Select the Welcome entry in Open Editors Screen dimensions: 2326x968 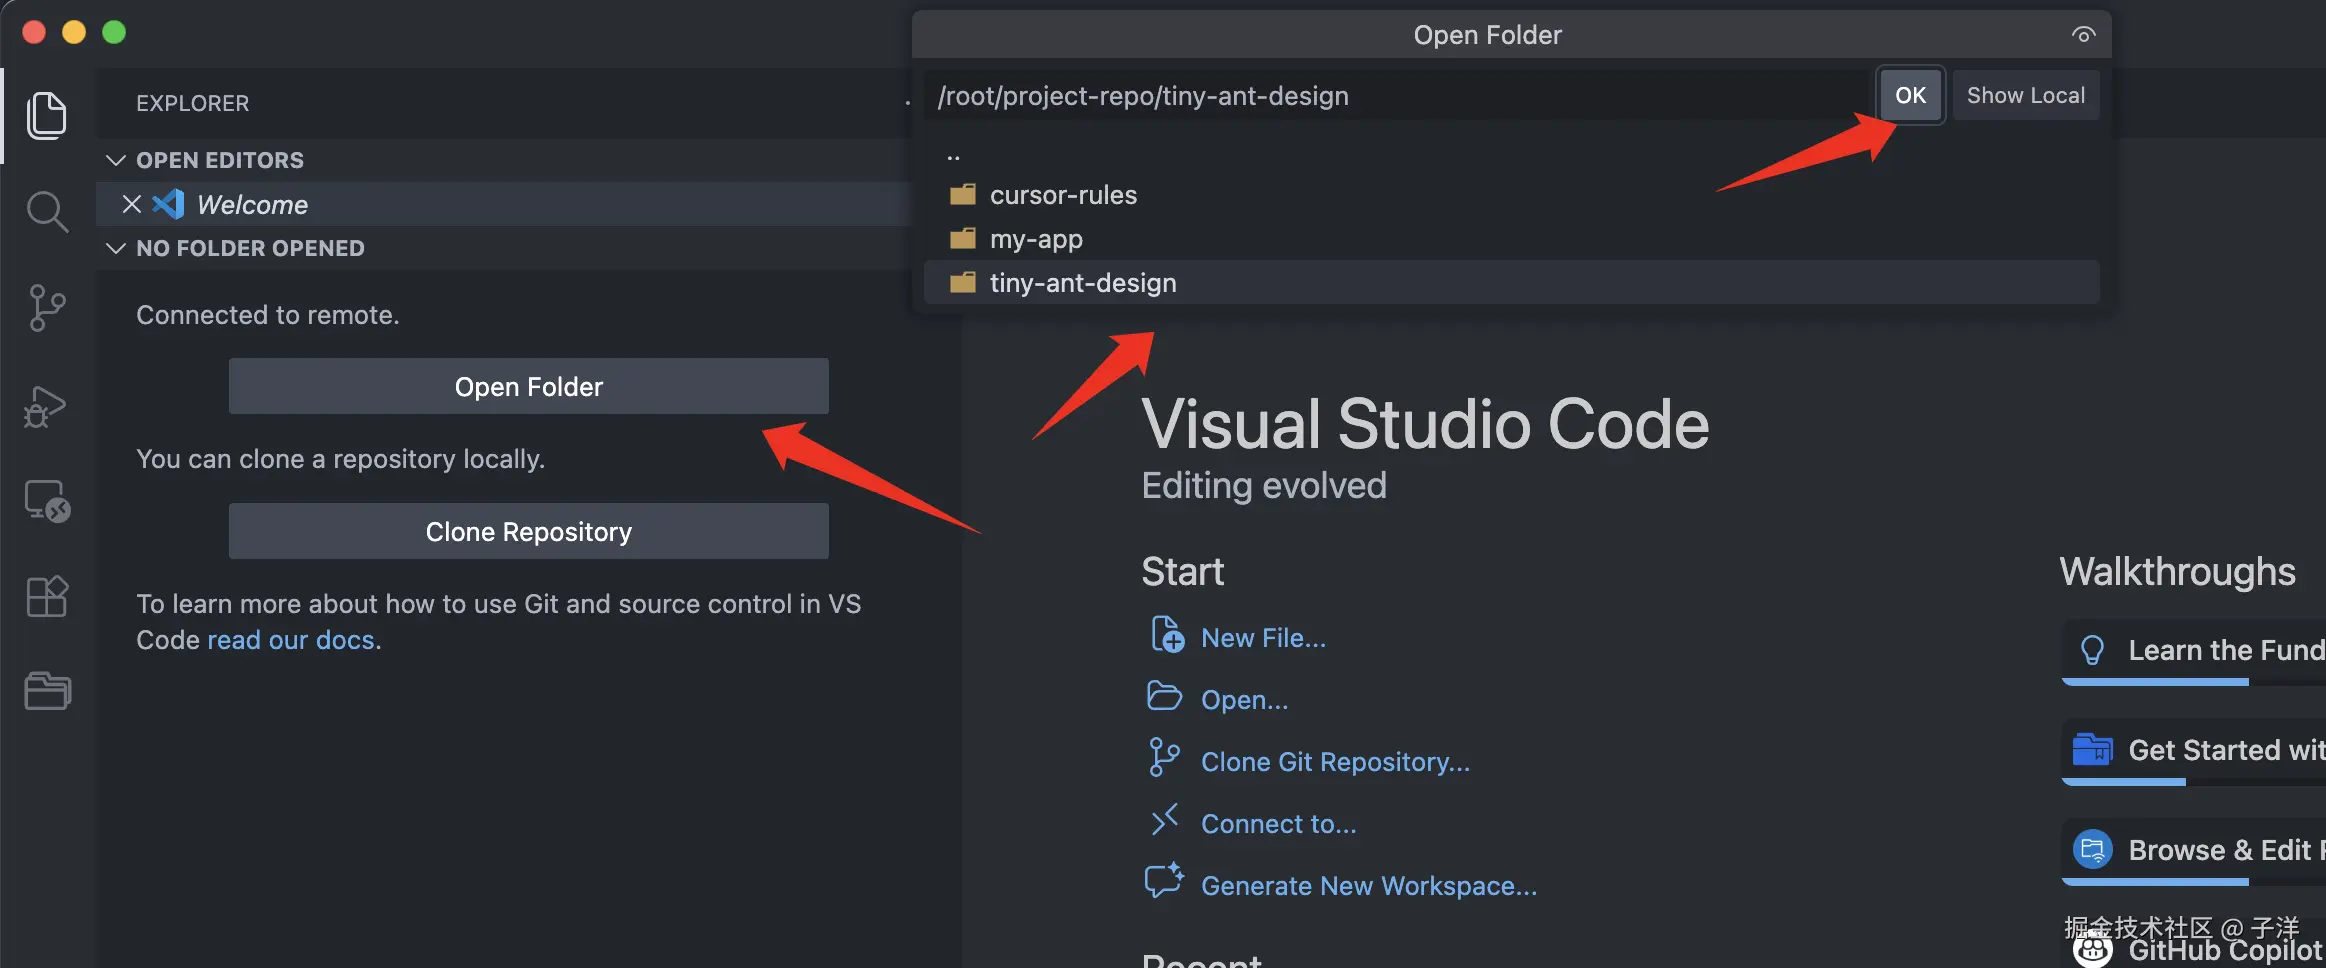tap(503, 204)
